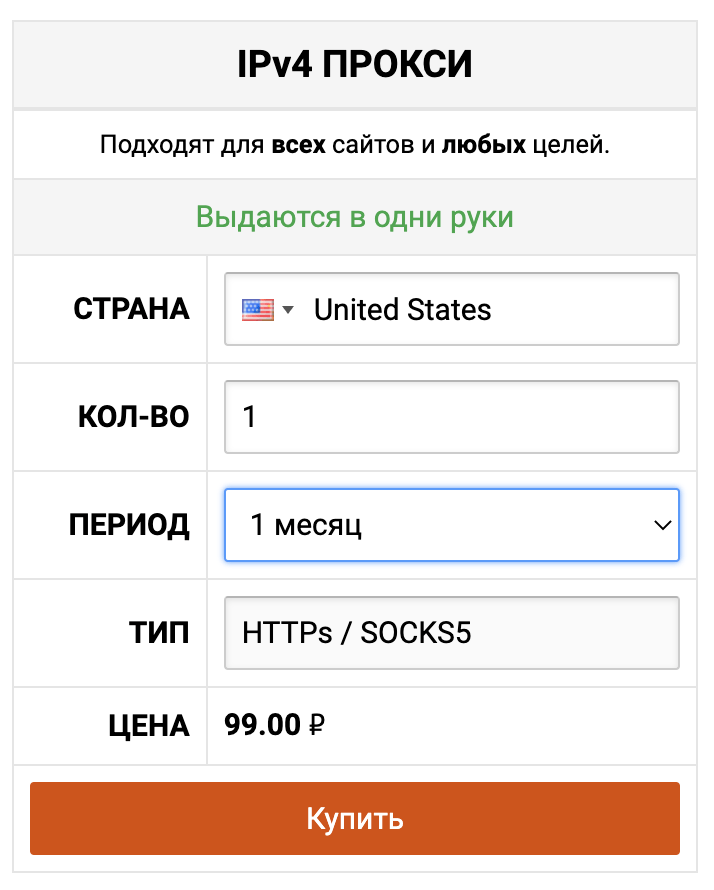Click the ТИП row label
The width and height of the screenshot is (714, 890).
click(160, 632)
